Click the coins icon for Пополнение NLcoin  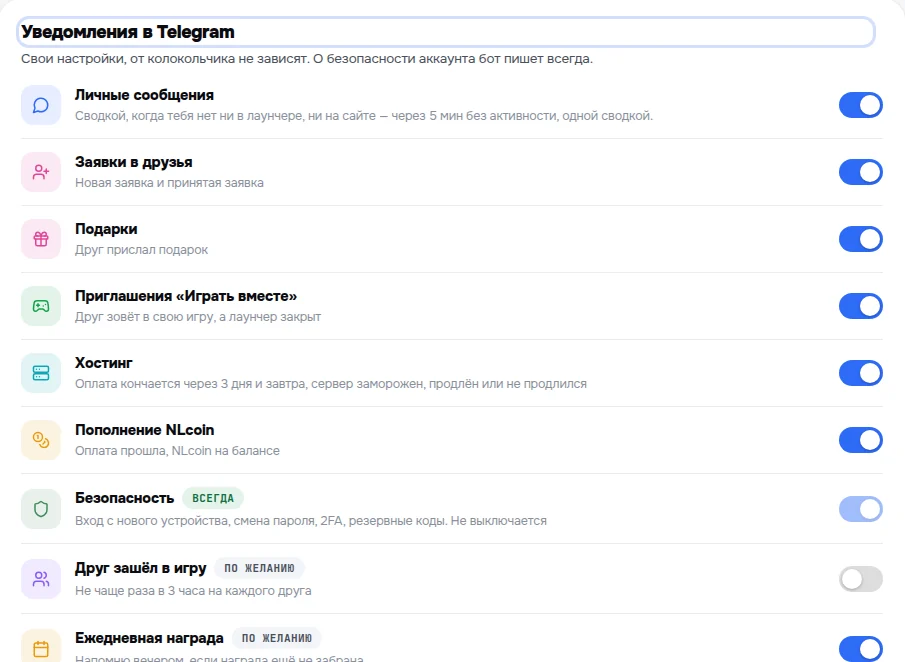[41, 440]
